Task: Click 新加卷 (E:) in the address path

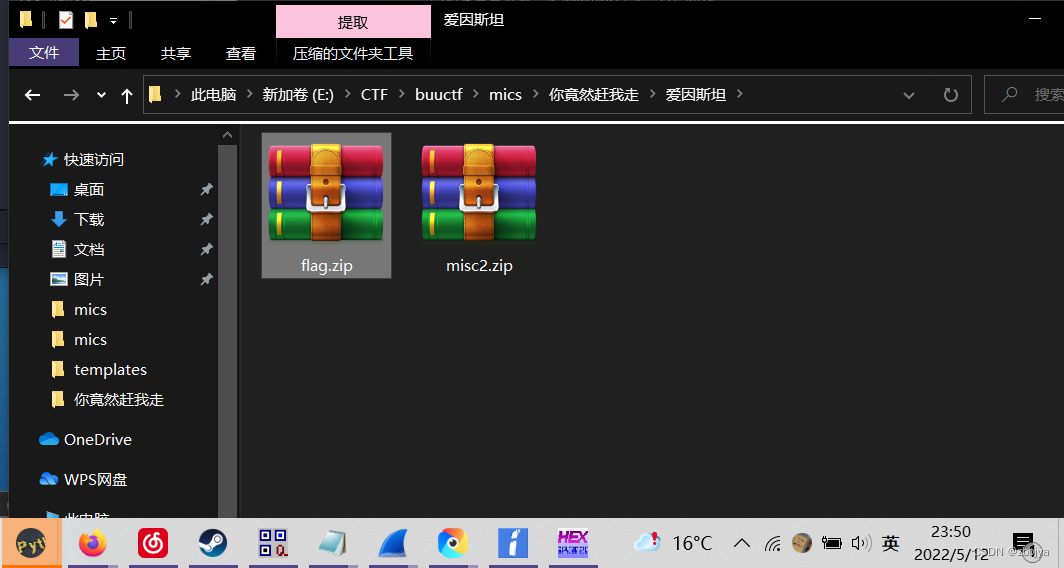Action: point(298,94)
